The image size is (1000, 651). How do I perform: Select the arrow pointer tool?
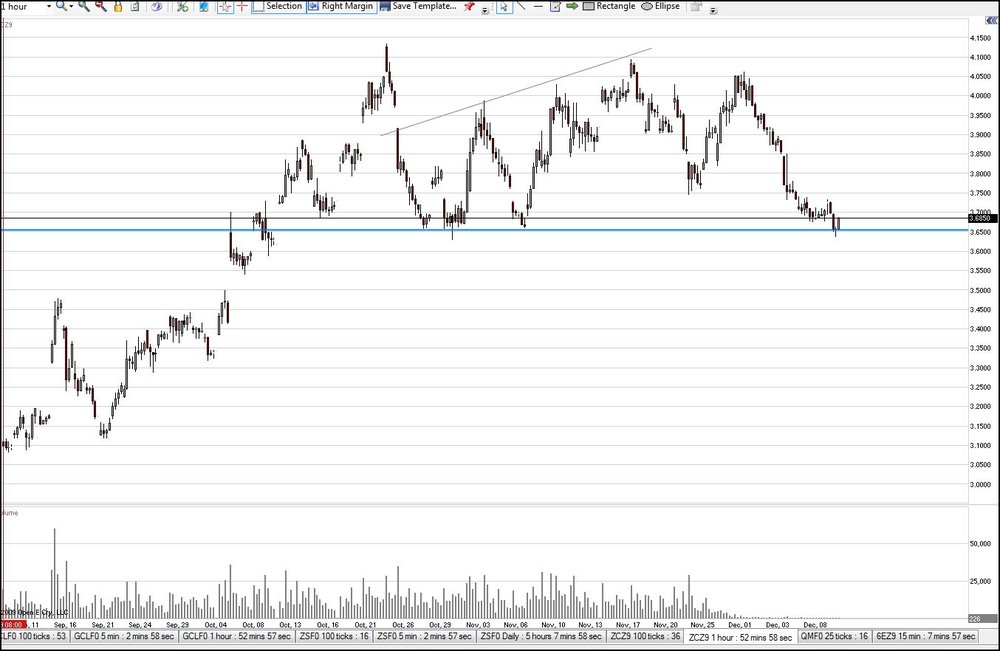click(x=504, y=6)
